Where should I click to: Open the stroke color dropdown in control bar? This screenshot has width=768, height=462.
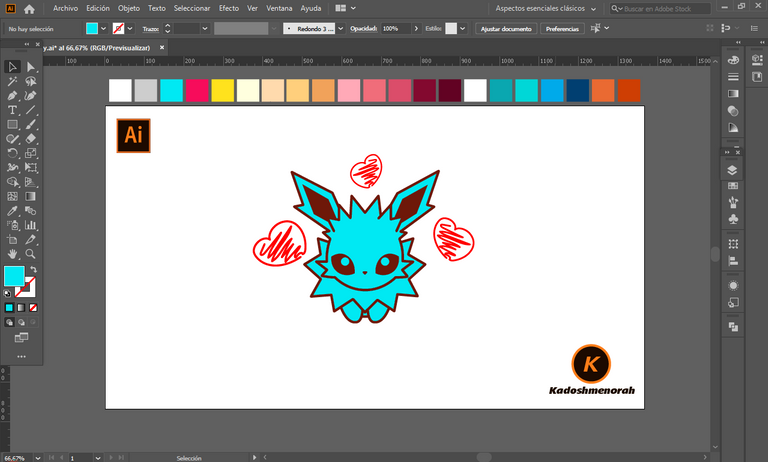[130, 28]
